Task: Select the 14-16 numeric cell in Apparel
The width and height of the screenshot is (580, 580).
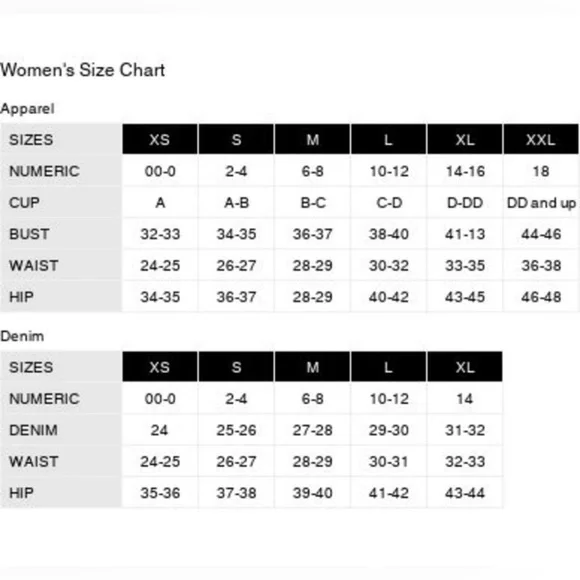Action: [x=465, y=171]
